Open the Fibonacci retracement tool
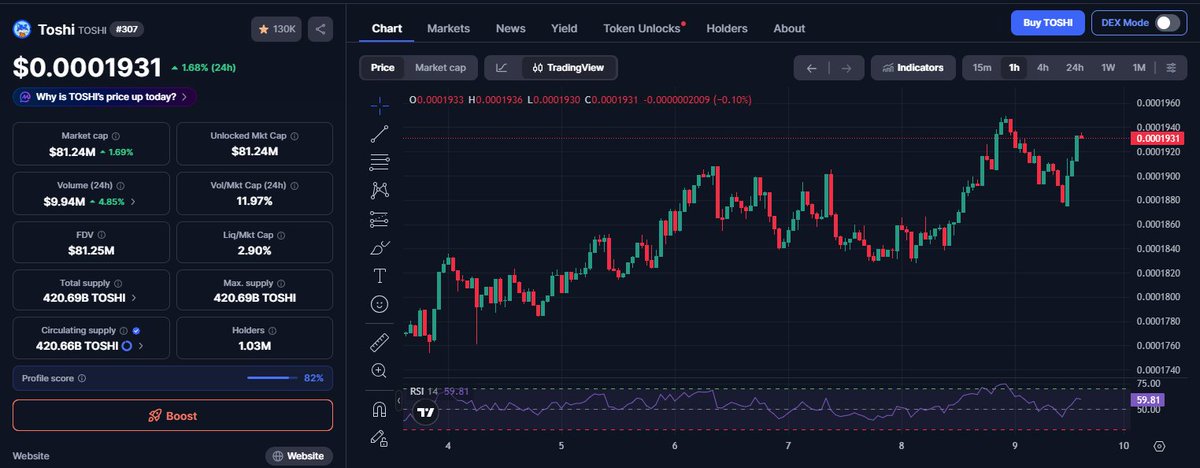 tap(380, 161)
